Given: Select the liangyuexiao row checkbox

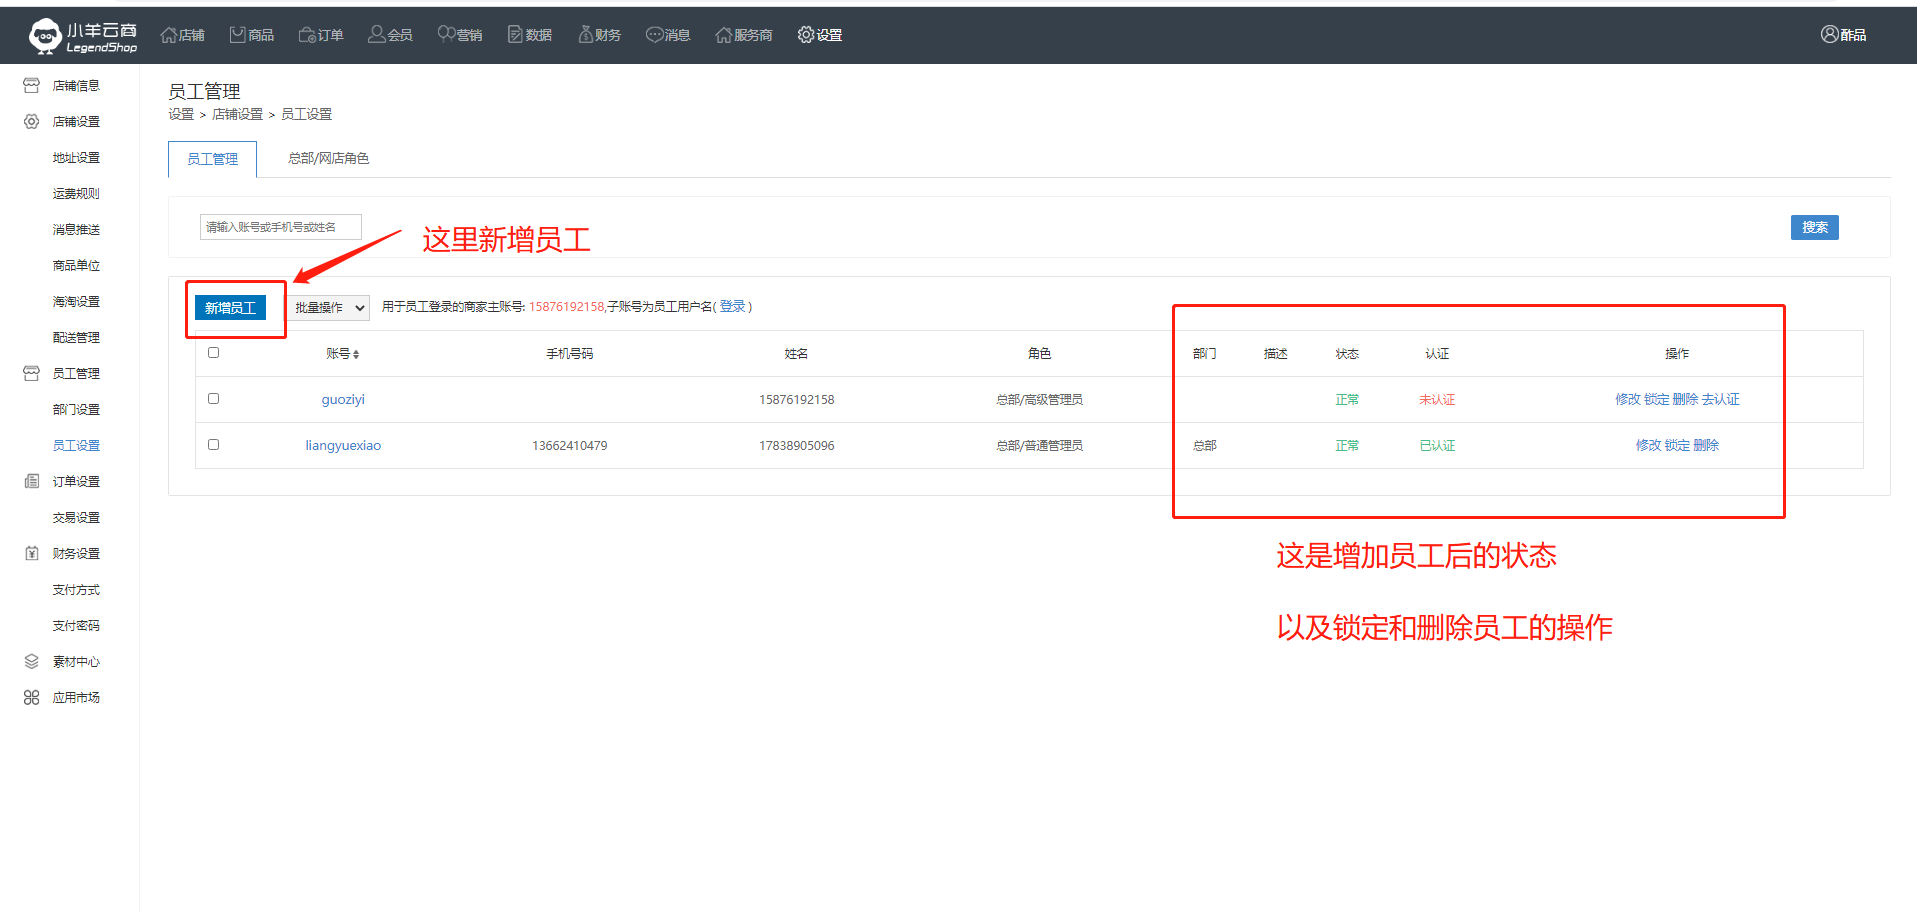Looking at the screenshot, I should [213, 445].
